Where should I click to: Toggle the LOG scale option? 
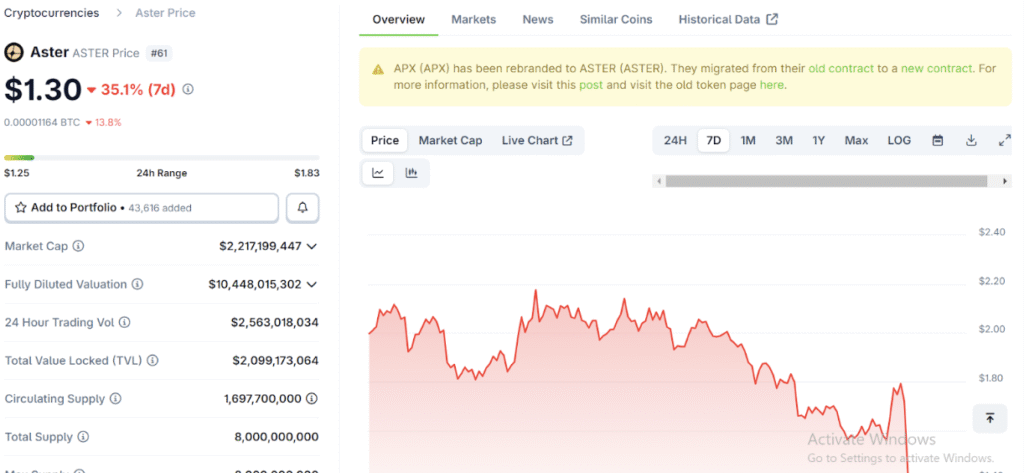tap(899, 141)
